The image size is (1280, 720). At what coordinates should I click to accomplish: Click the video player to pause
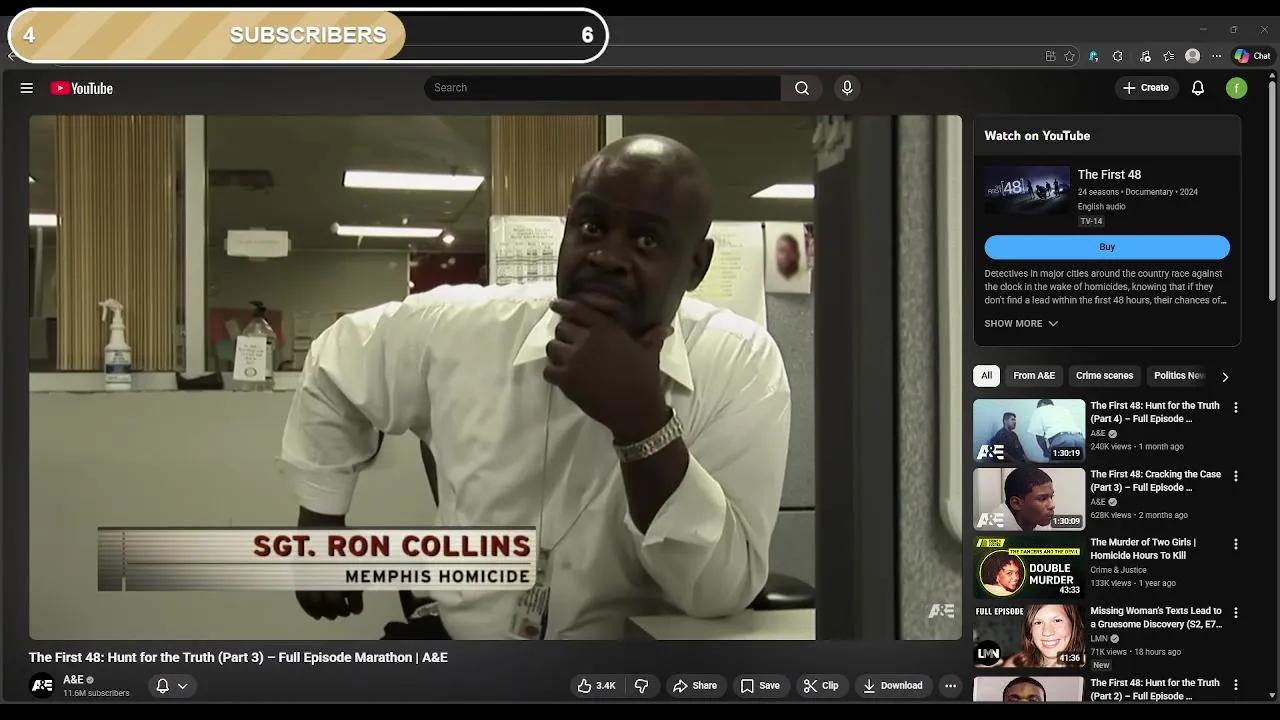[495, 377]
